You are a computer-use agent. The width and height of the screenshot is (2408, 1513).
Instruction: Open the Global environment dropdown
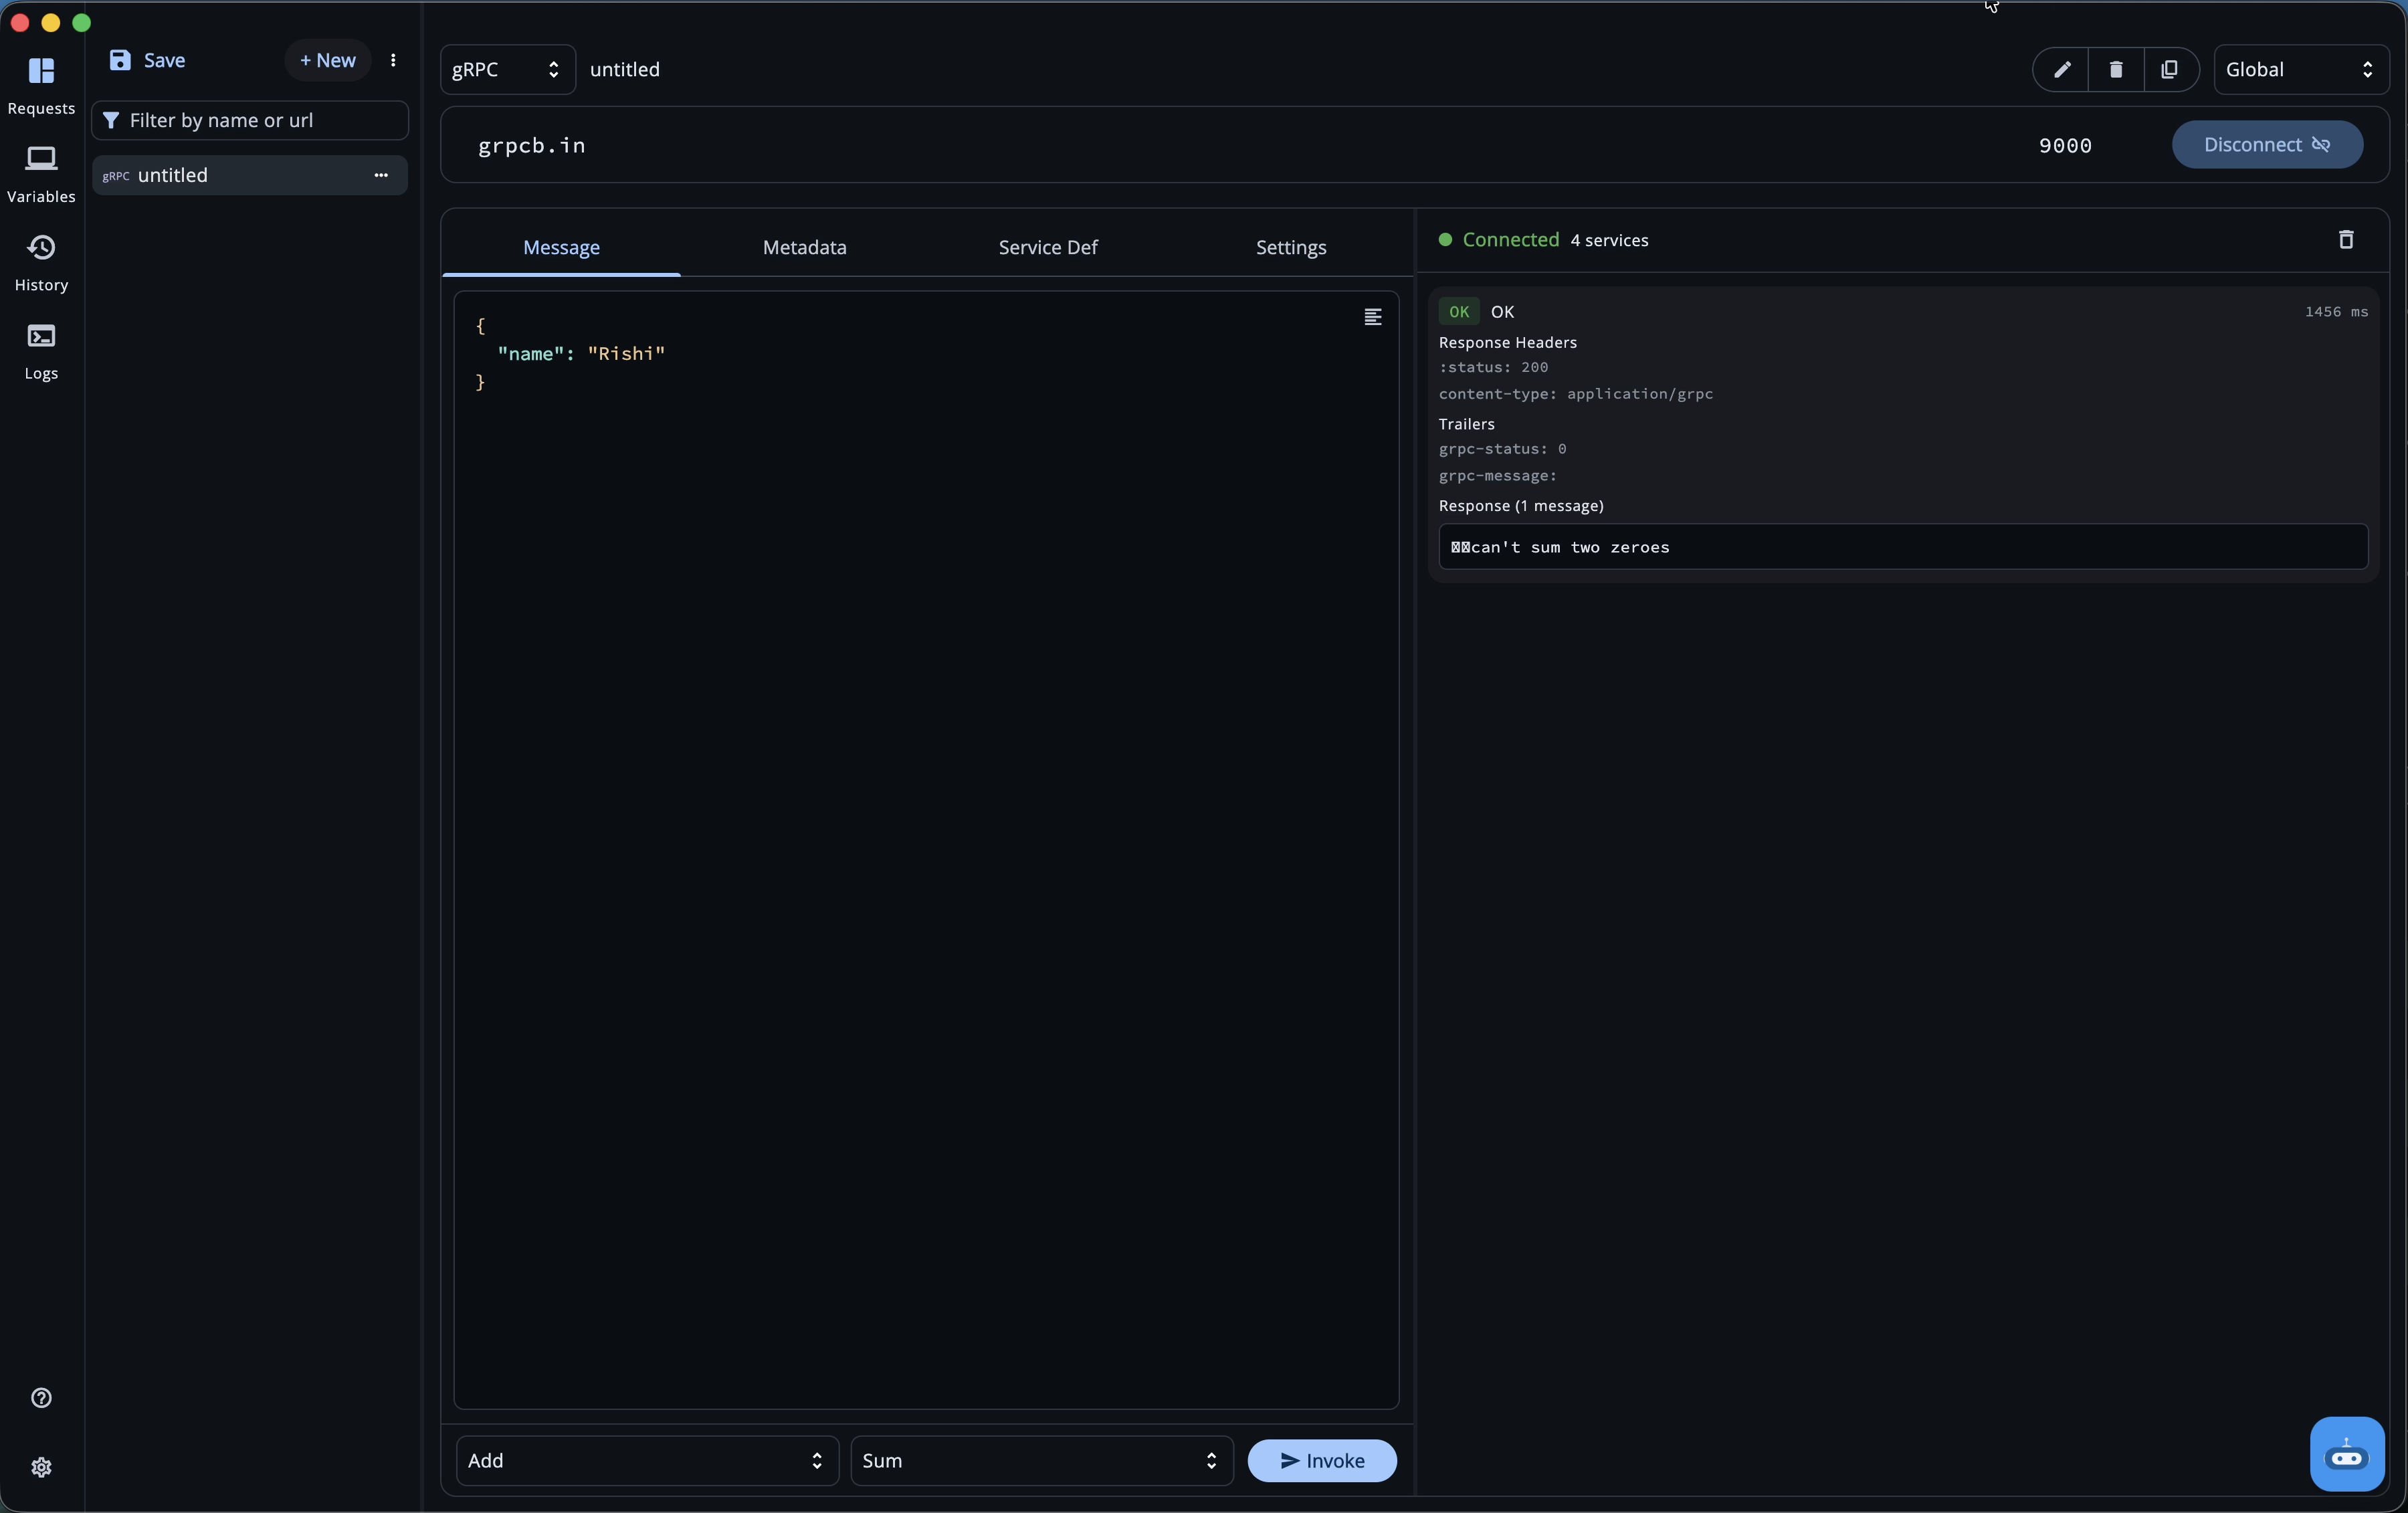(2301, 69)
